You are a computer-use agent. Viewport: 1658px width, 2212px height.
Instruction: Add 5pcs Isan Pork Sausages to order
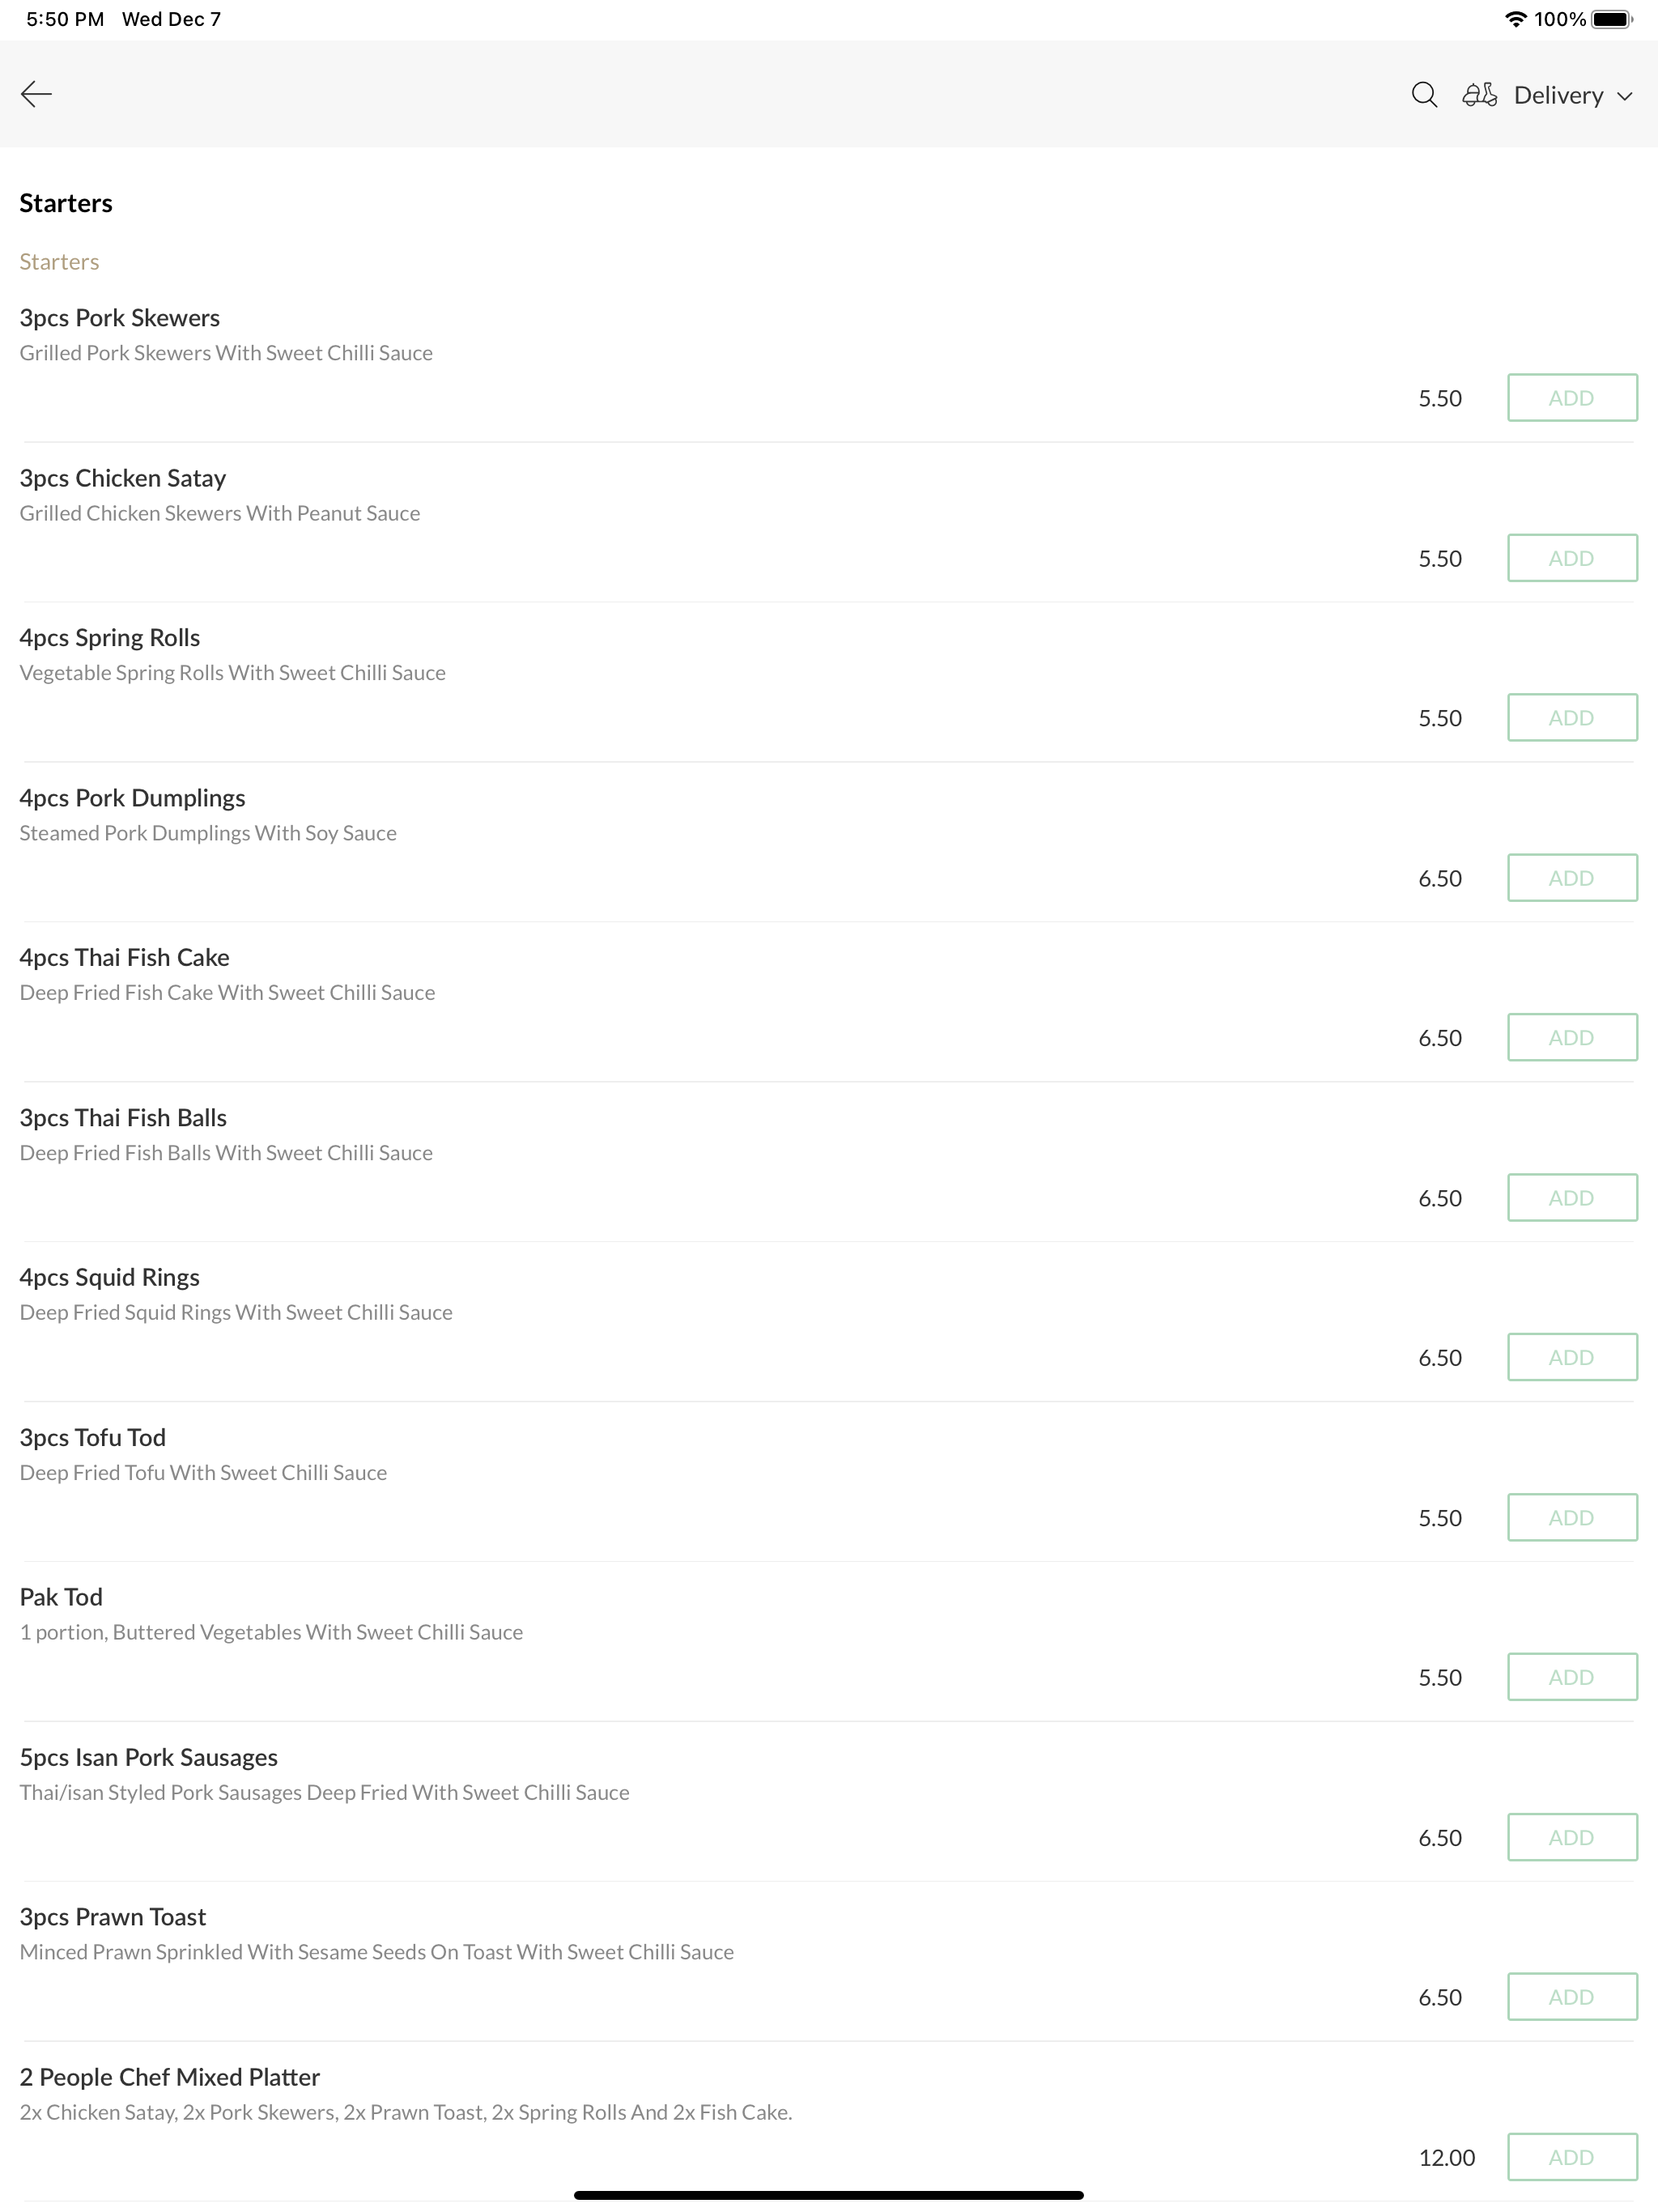1572,1837
